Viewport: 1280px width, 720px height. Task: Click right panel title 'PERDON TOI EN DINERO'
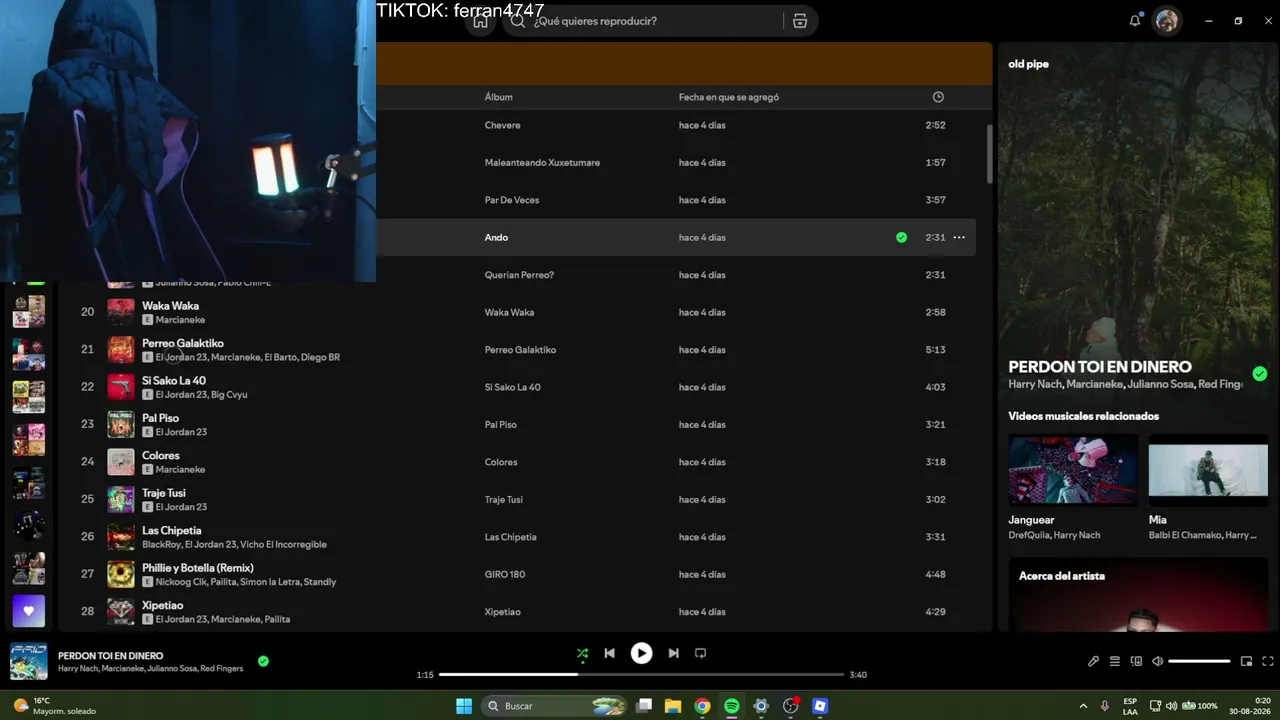pyautogui.click(x=1100, y=367)
